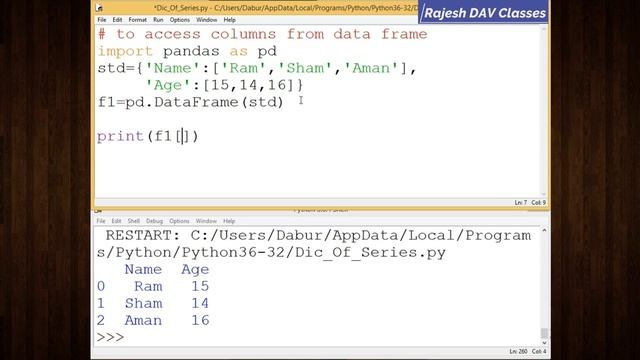Screen dimensions: 640x360
Task: Open the Options menu in the editor window
Action: click(180, 20)
